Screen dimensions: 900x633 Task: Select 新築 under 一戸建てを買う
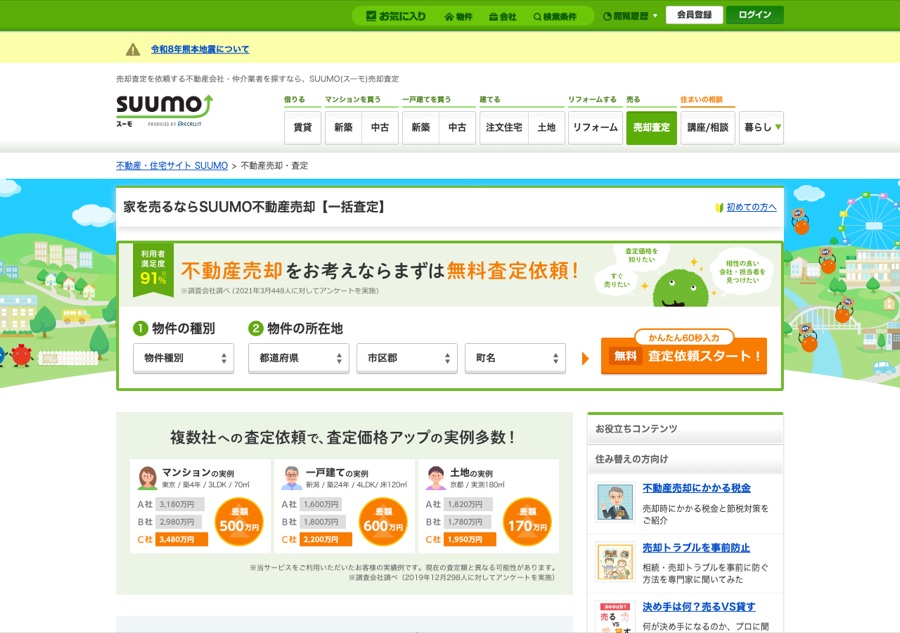click(421, 127)
